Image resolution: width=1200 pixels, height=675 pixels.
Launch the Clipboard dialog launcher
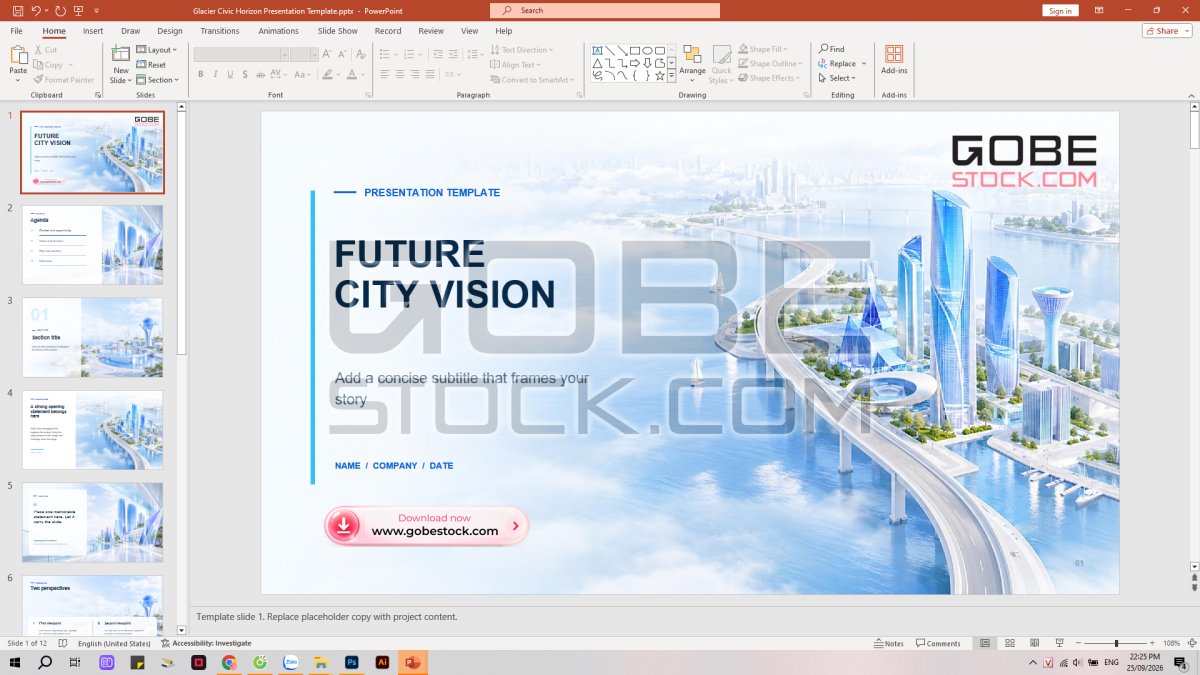[97, 95]
